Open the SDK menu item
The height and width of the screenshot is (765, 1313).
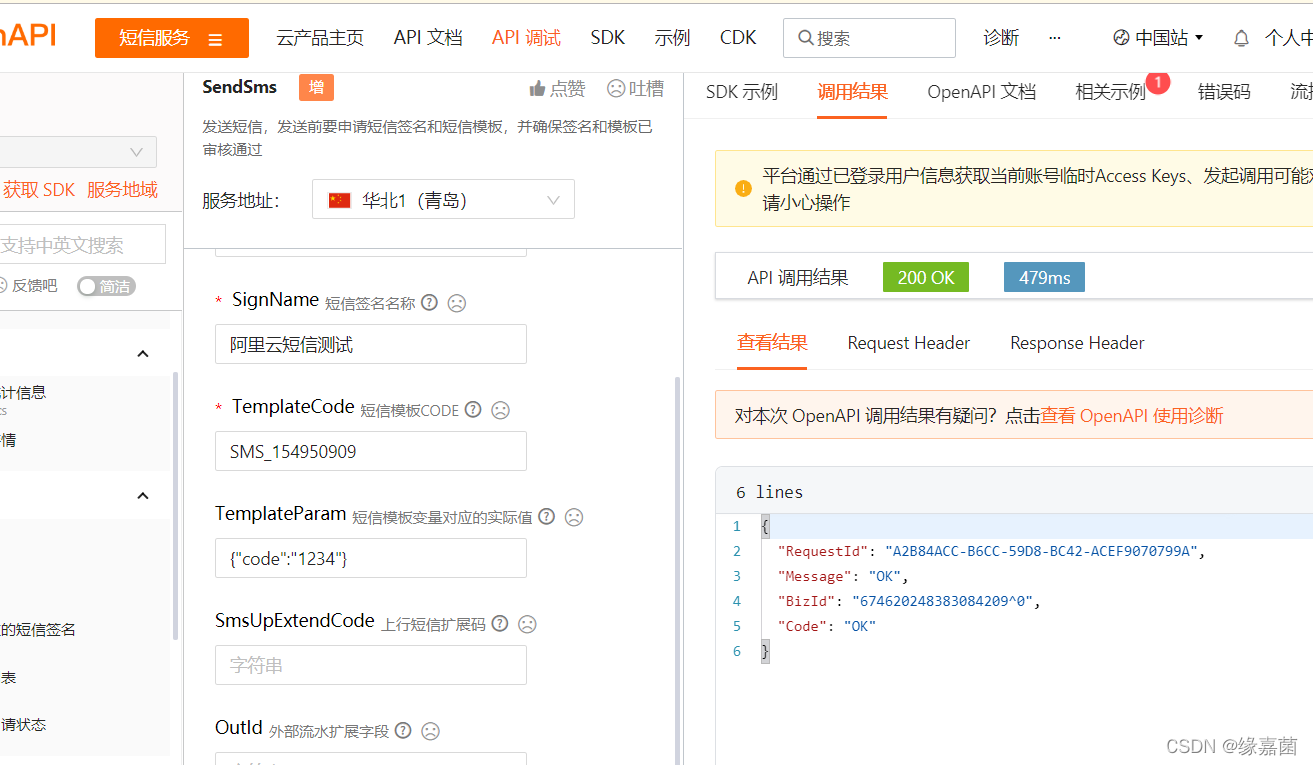tap(608, 38)
